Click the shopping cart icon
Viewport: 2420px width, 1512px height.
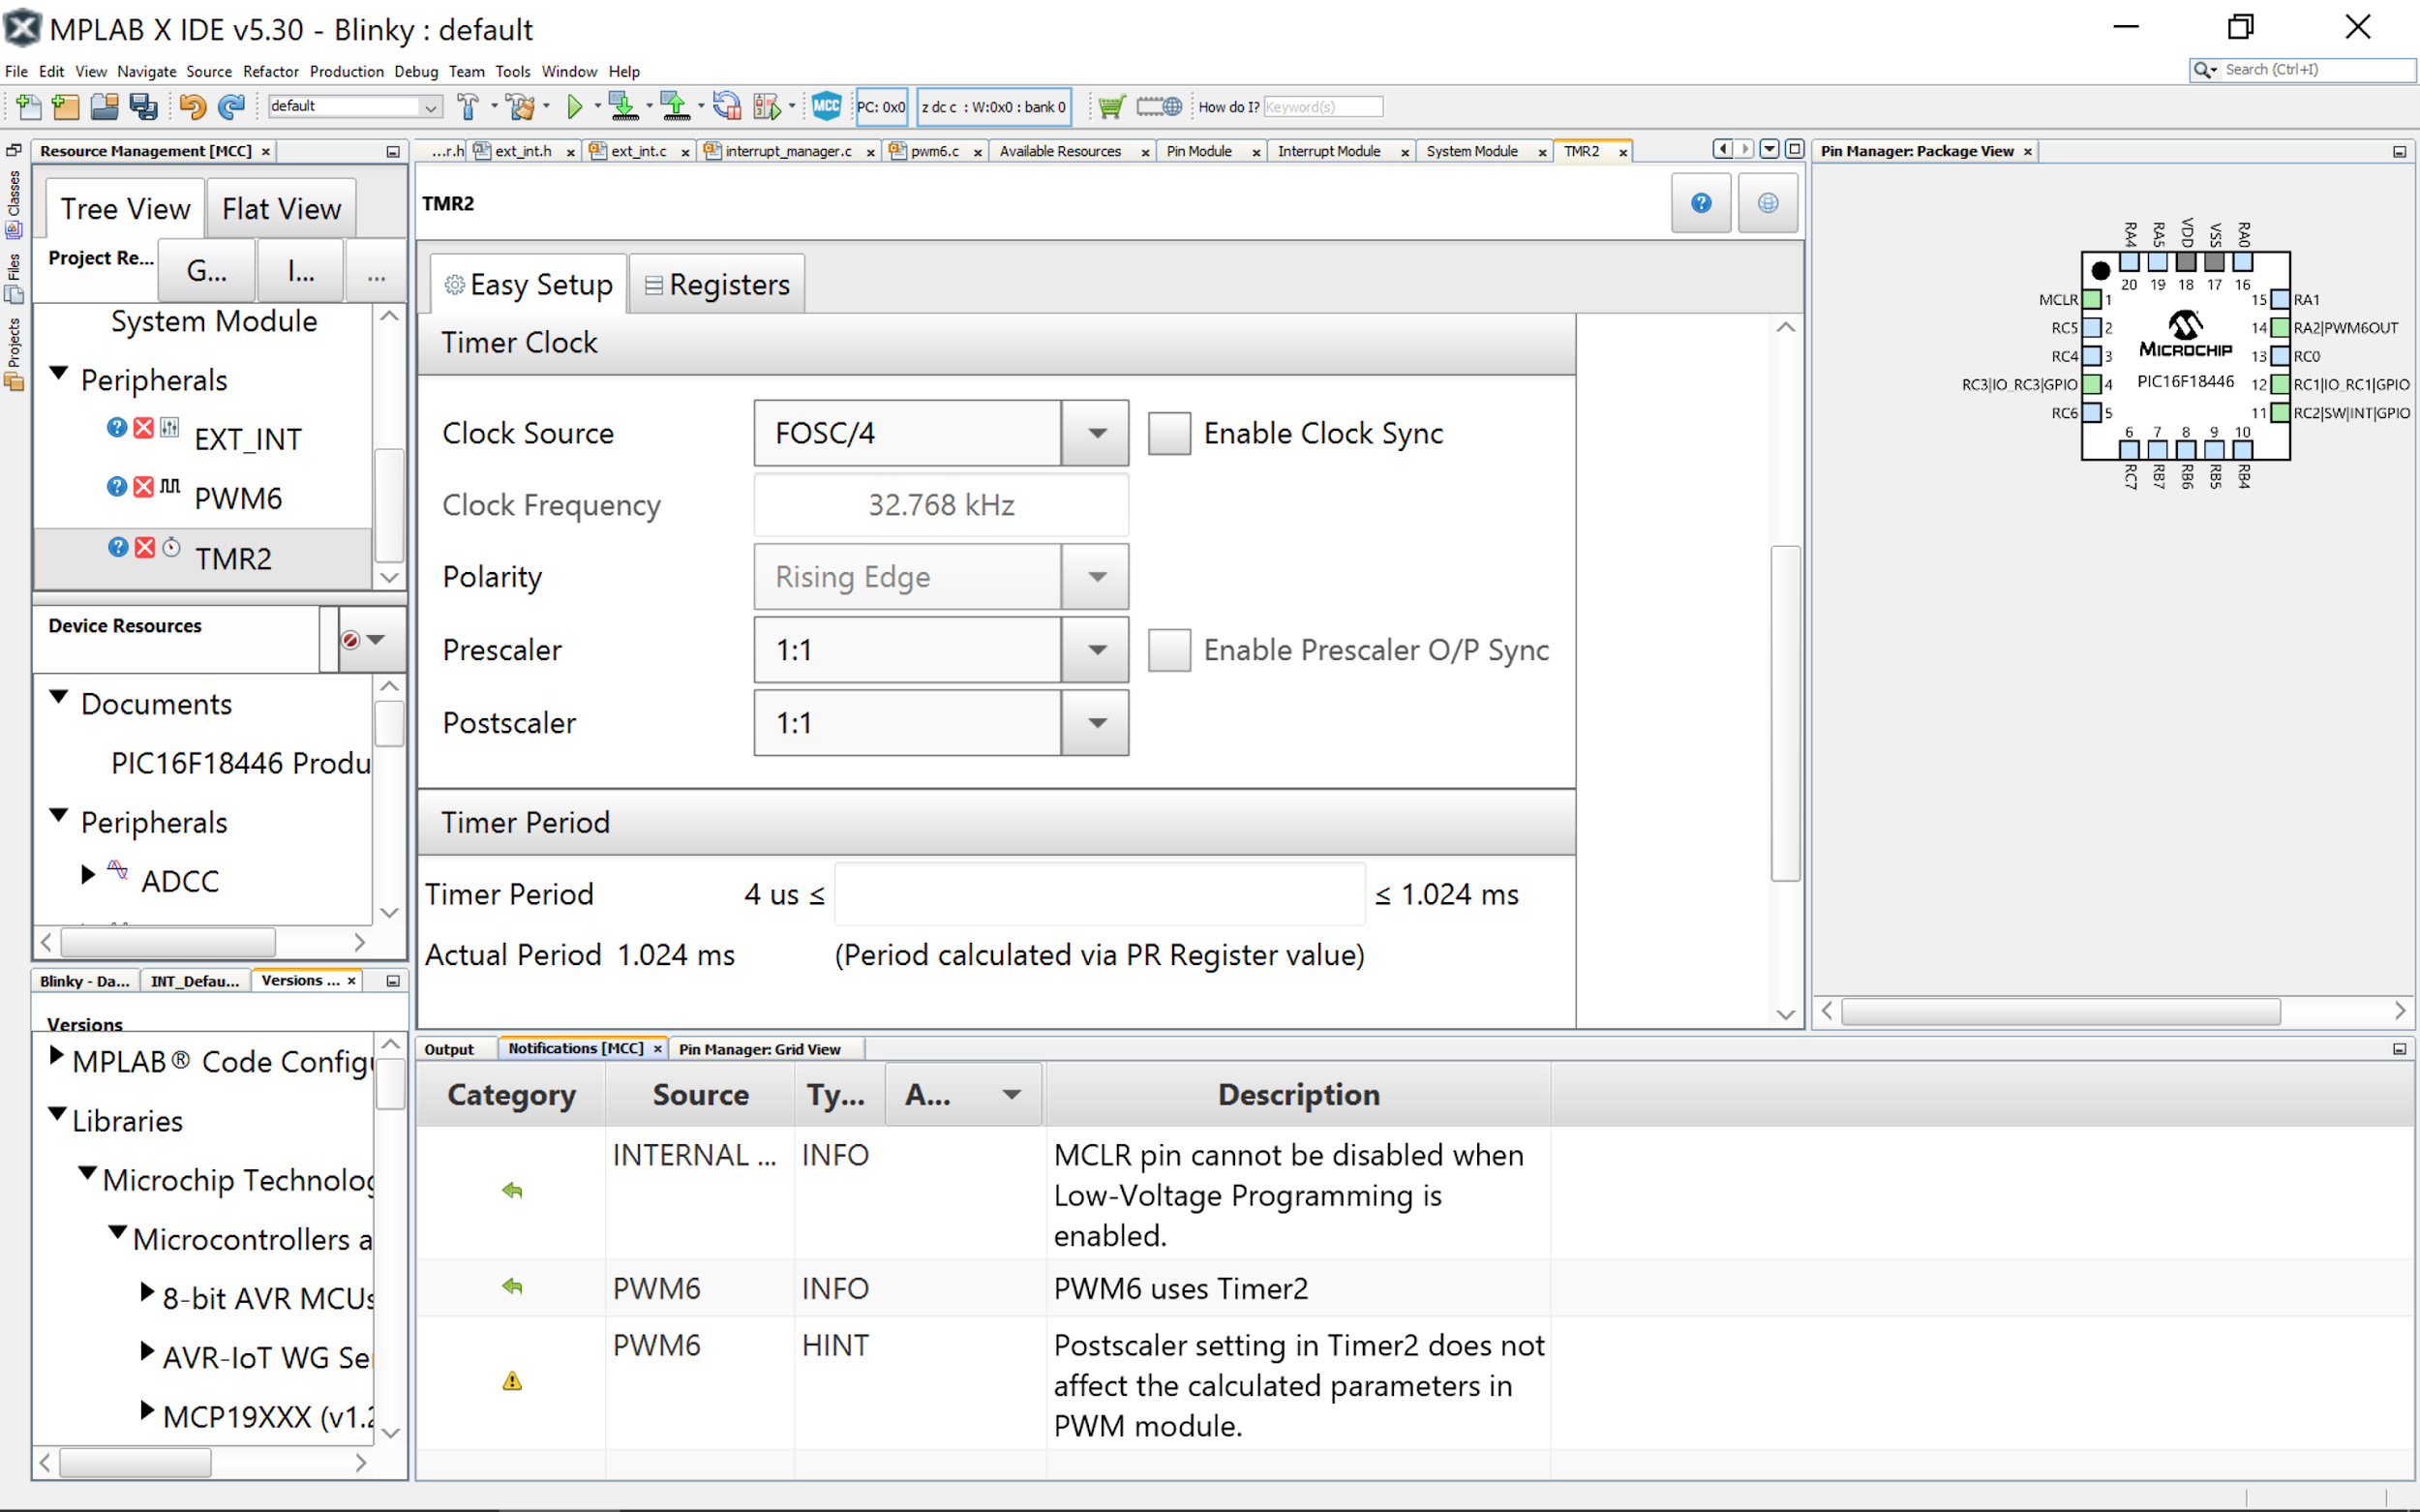click(1111, 106)
